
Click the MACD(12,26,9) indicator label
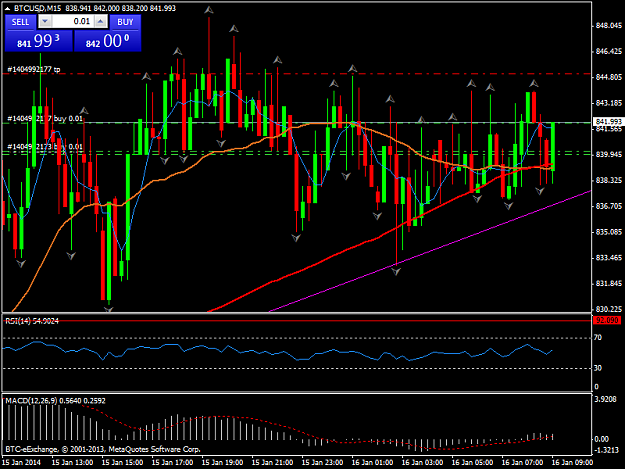point(55,401)
